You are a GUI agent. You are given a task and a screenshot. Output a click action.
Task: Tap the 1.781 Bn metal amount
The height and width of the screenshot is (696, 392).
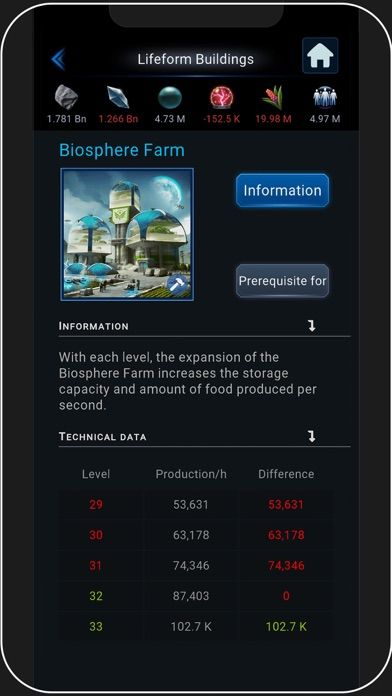[67, 119]
